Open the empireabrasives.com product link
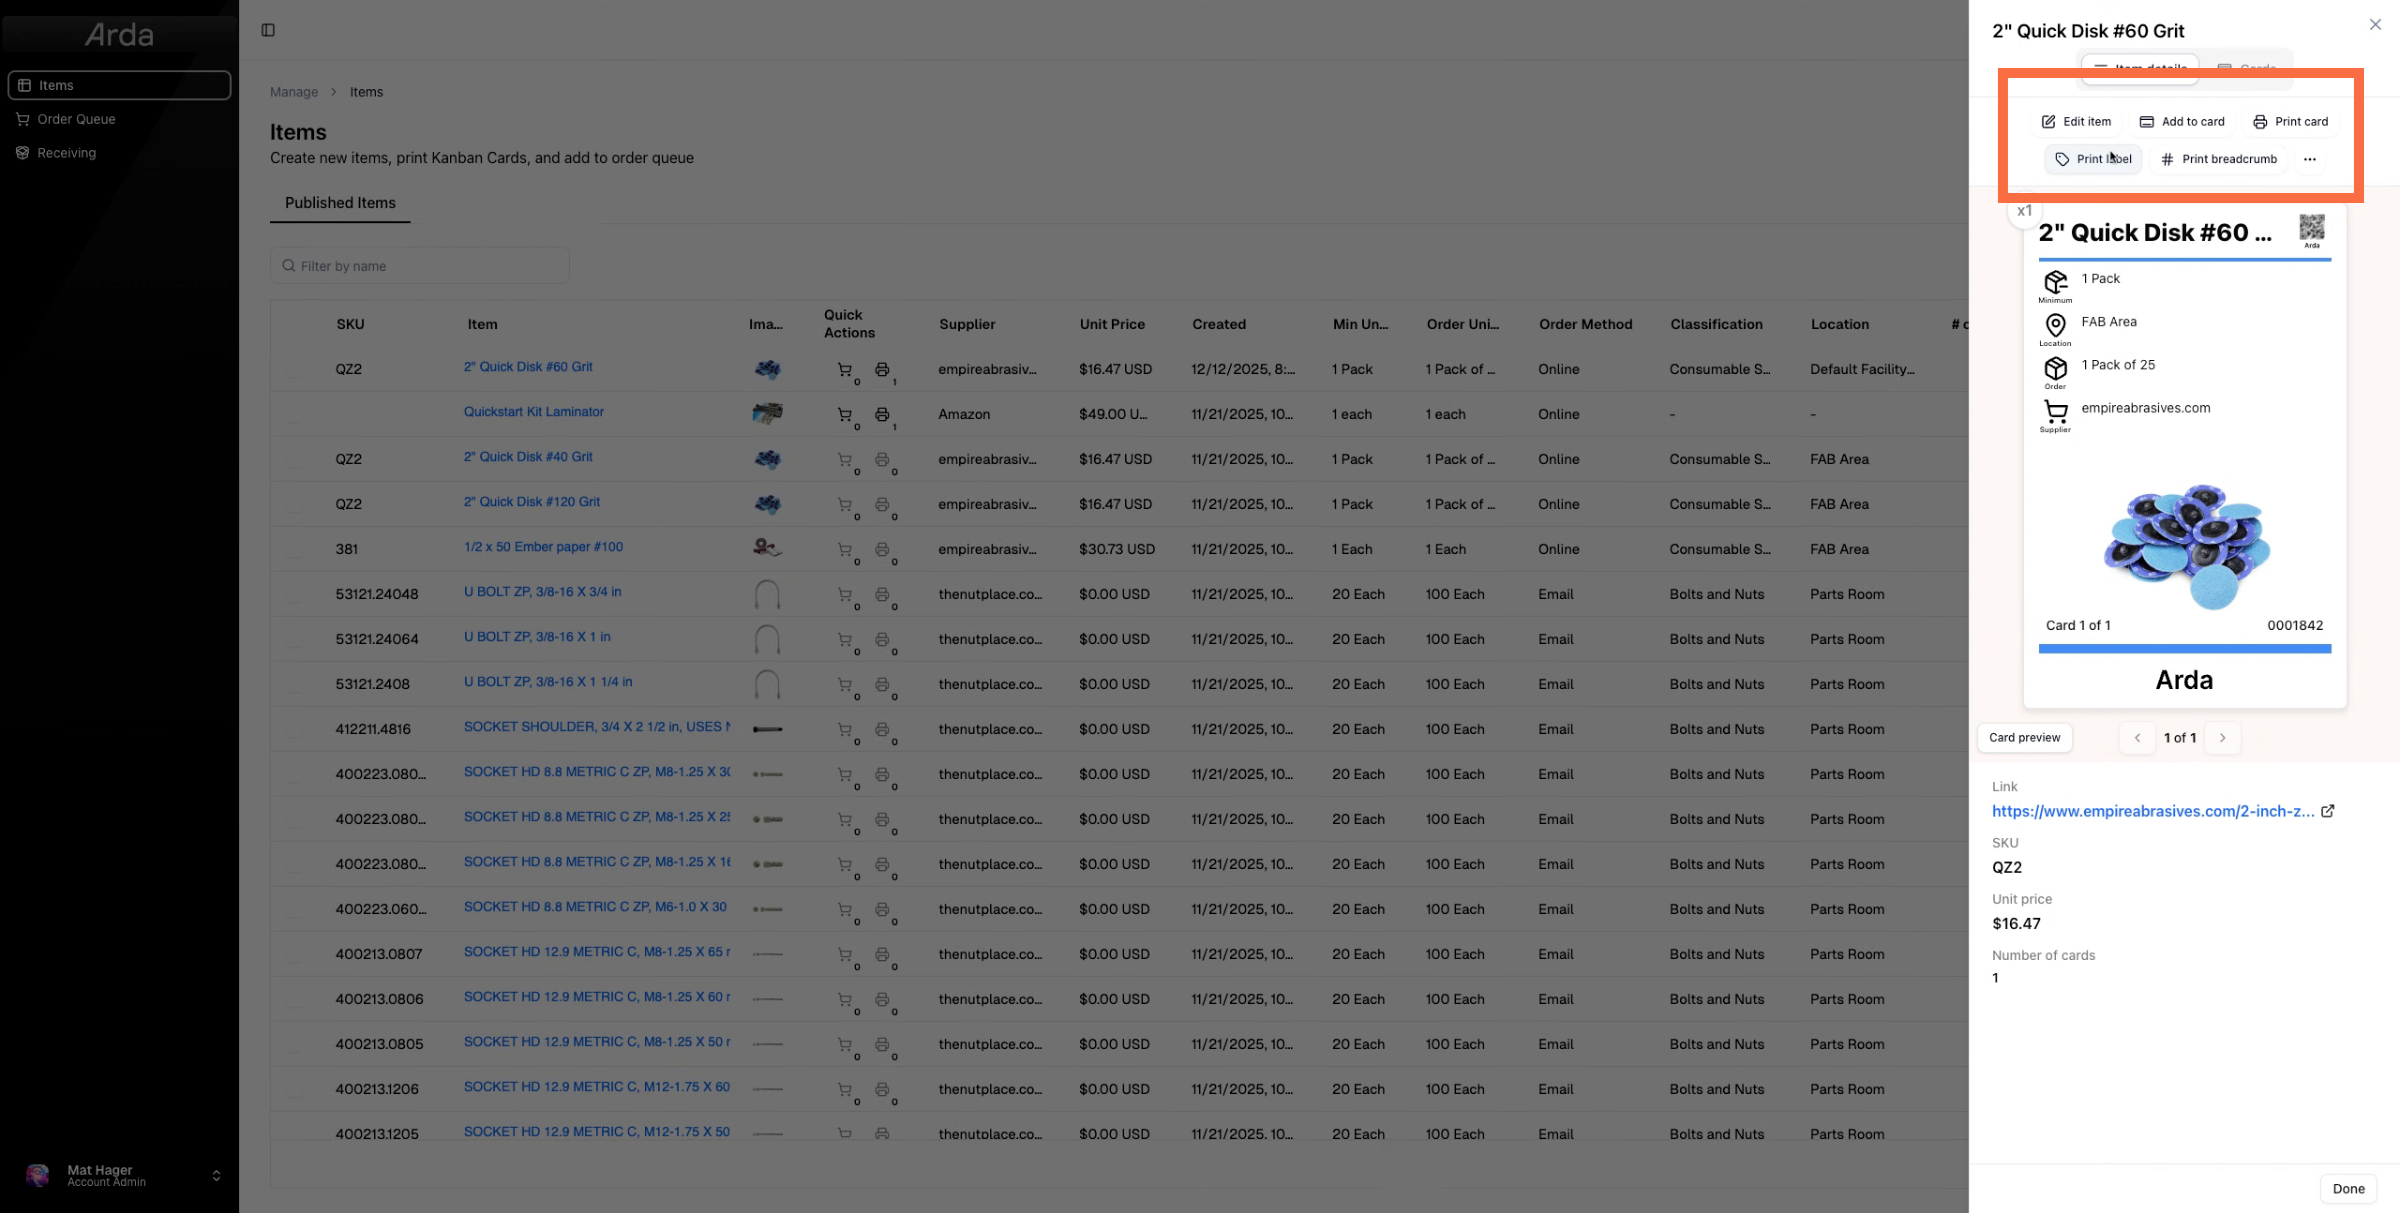2400x1213 pixels. pos(2152,811)
